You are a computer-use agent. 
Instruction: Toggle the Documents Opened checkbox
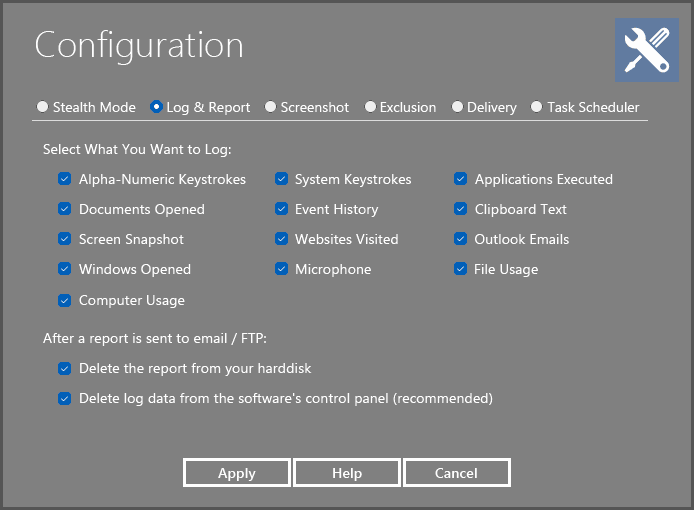coord(64,210)
